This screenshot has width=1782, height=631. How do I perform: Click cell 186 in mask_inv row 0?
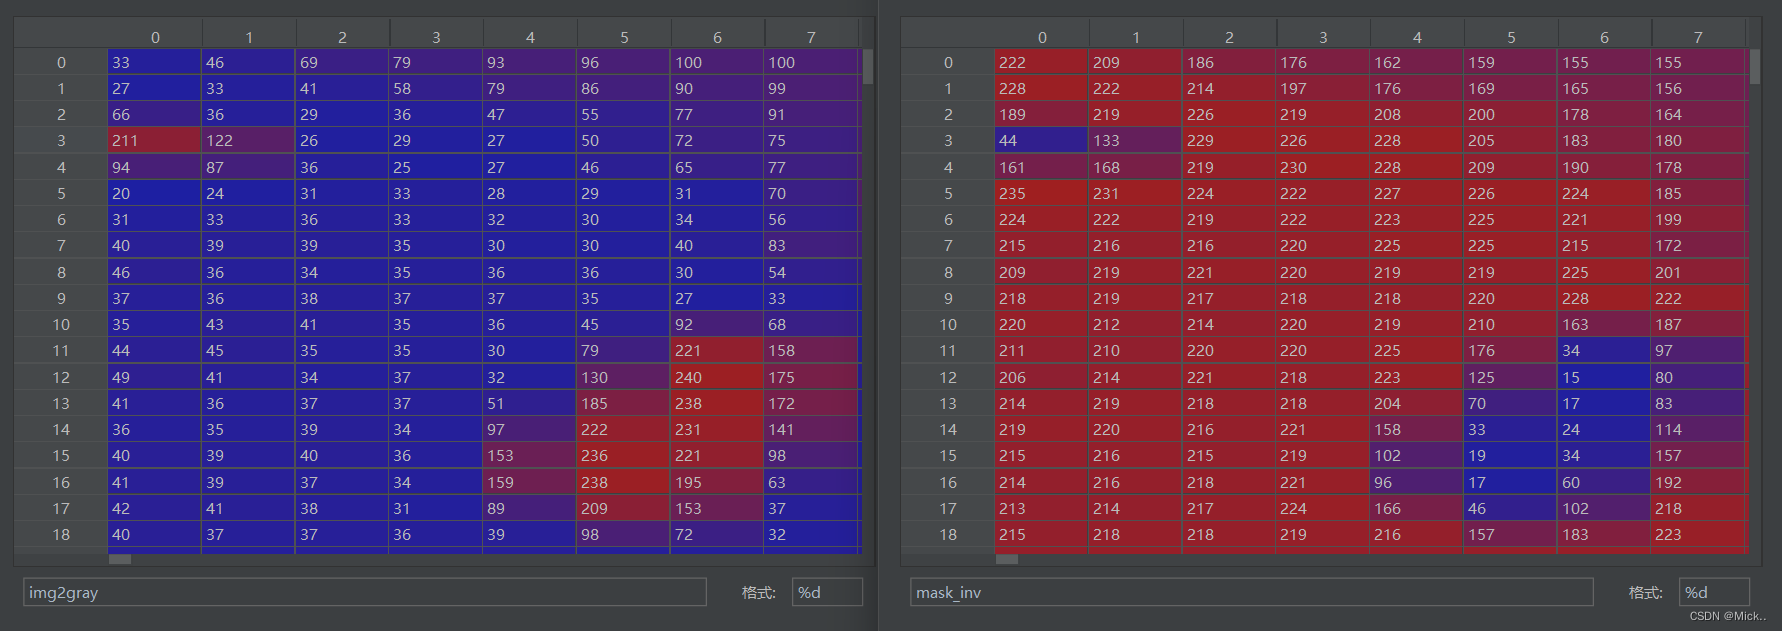pos(1229,62)
